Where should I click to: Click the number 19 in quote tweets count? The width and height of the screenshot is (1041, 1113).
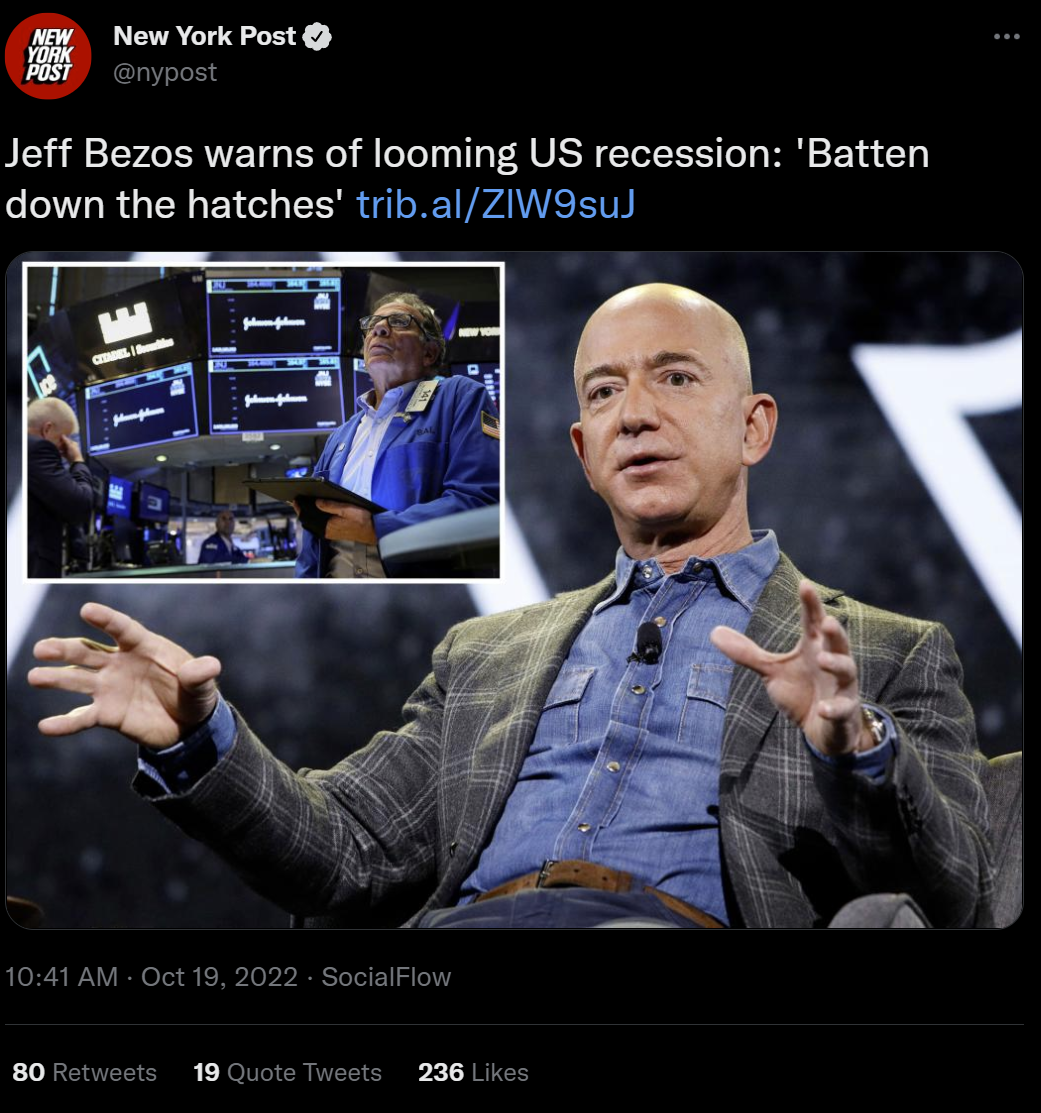pos(206,1072)
